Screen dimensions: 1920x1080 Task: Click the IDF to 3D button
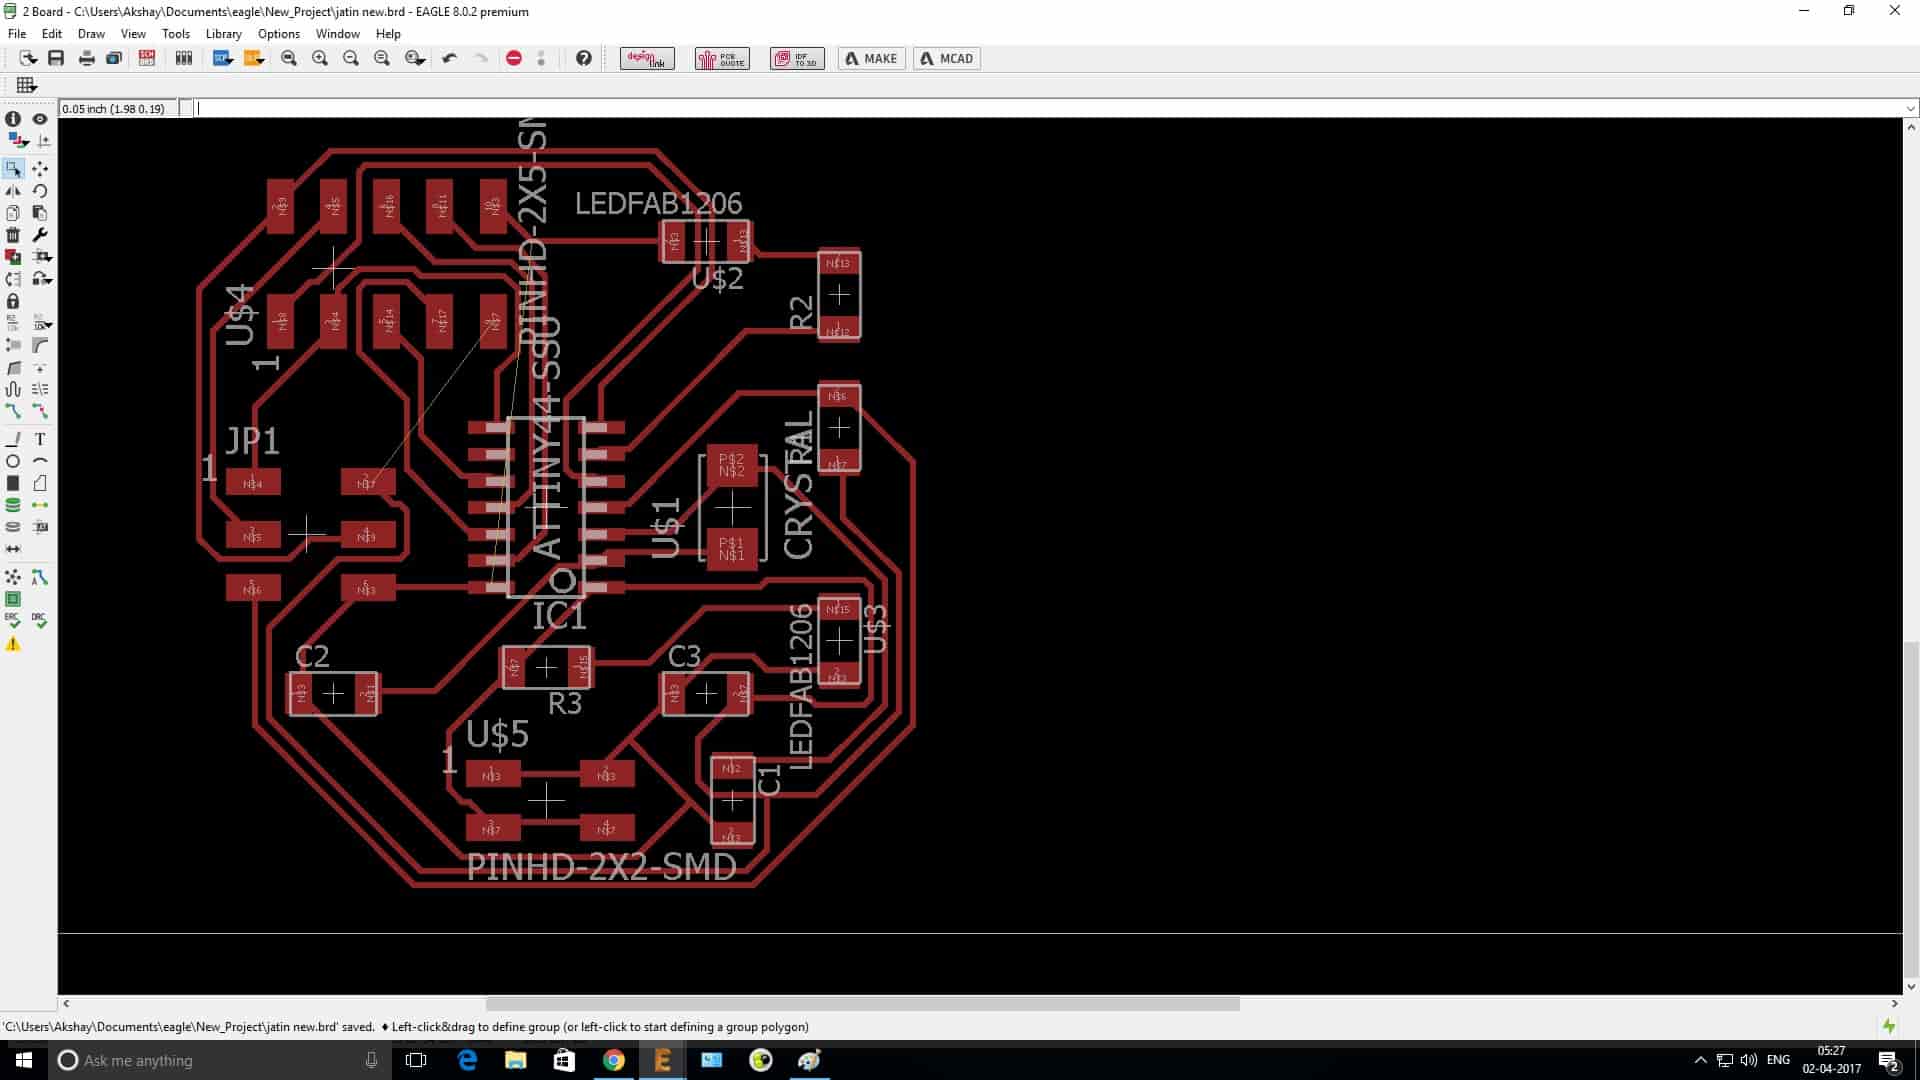point(797,58)
